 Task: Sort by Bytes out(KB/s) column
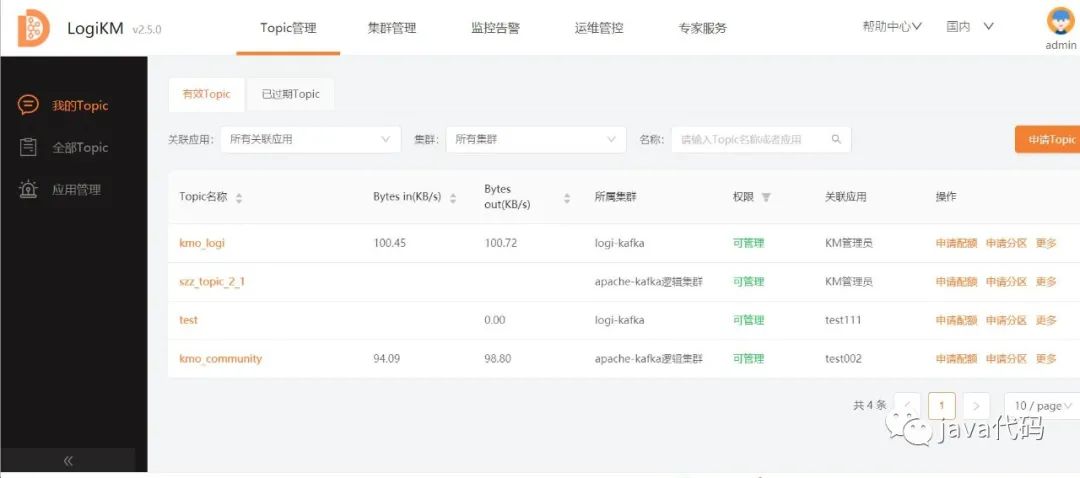point(567,198)
